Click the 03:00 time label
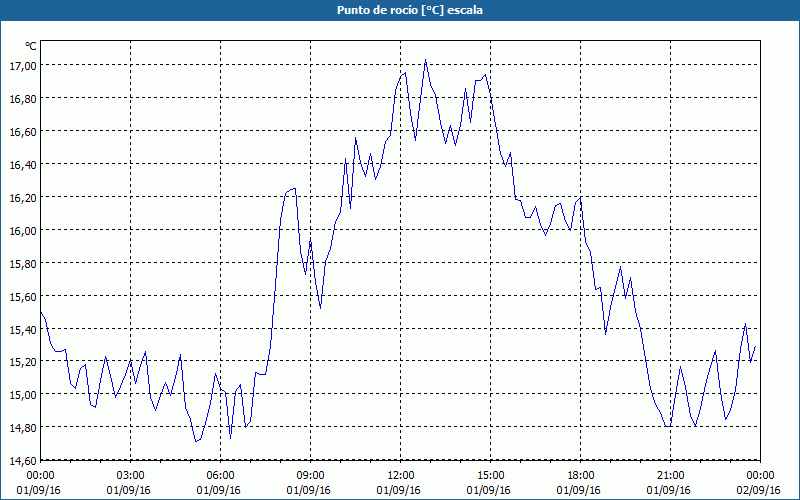 [131, 476]
